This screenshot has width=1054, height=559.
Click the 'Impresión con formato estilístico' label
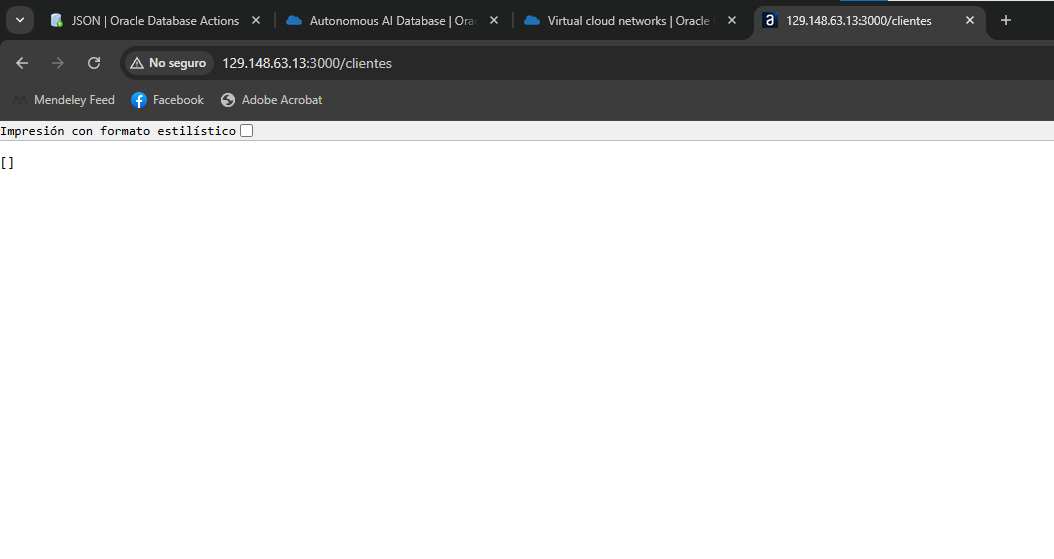coord(118,131)
